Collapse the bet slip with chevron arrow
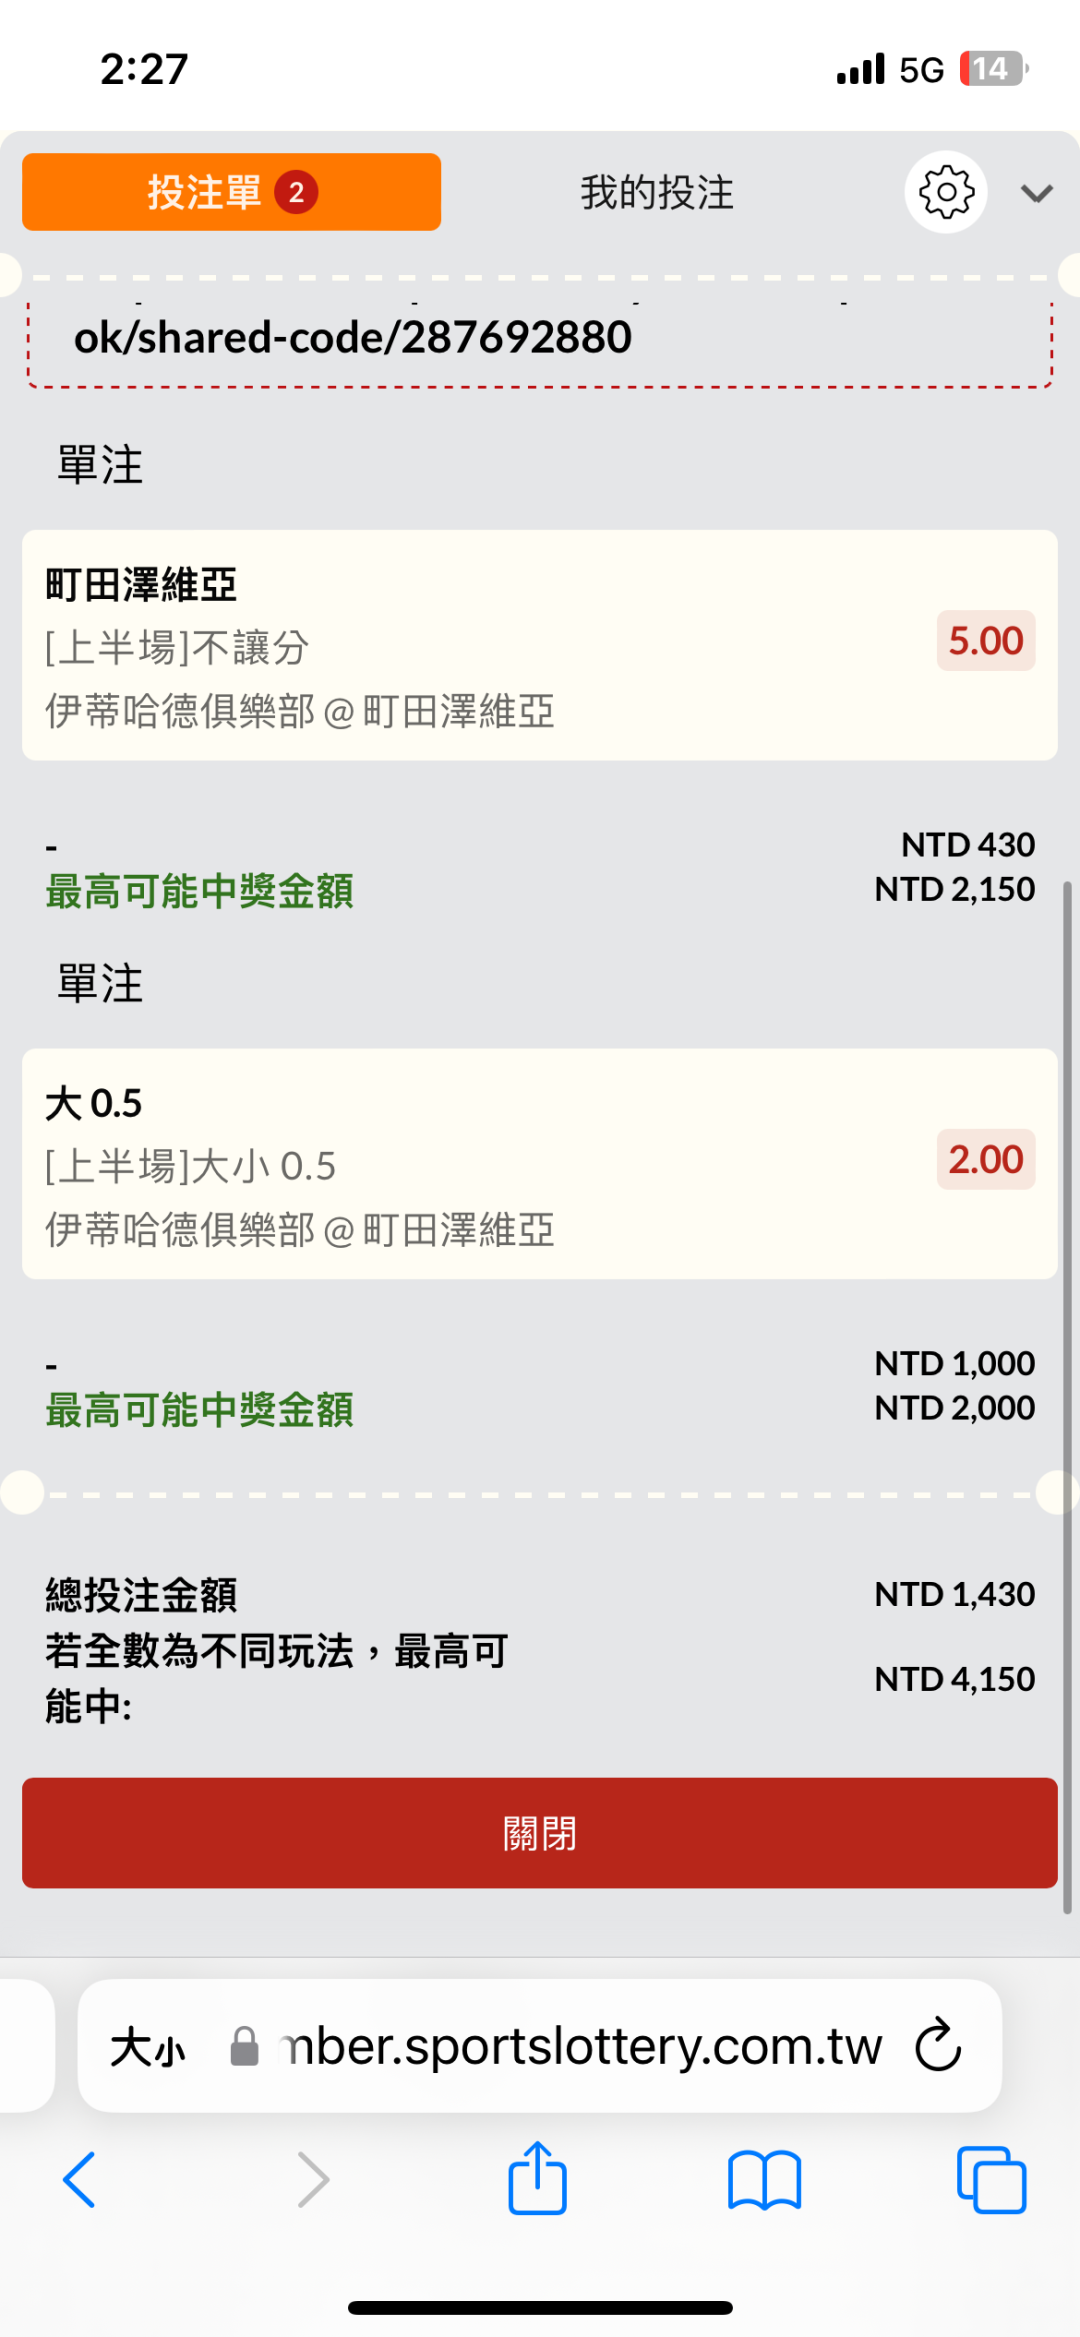 [x=1036, y=193]
